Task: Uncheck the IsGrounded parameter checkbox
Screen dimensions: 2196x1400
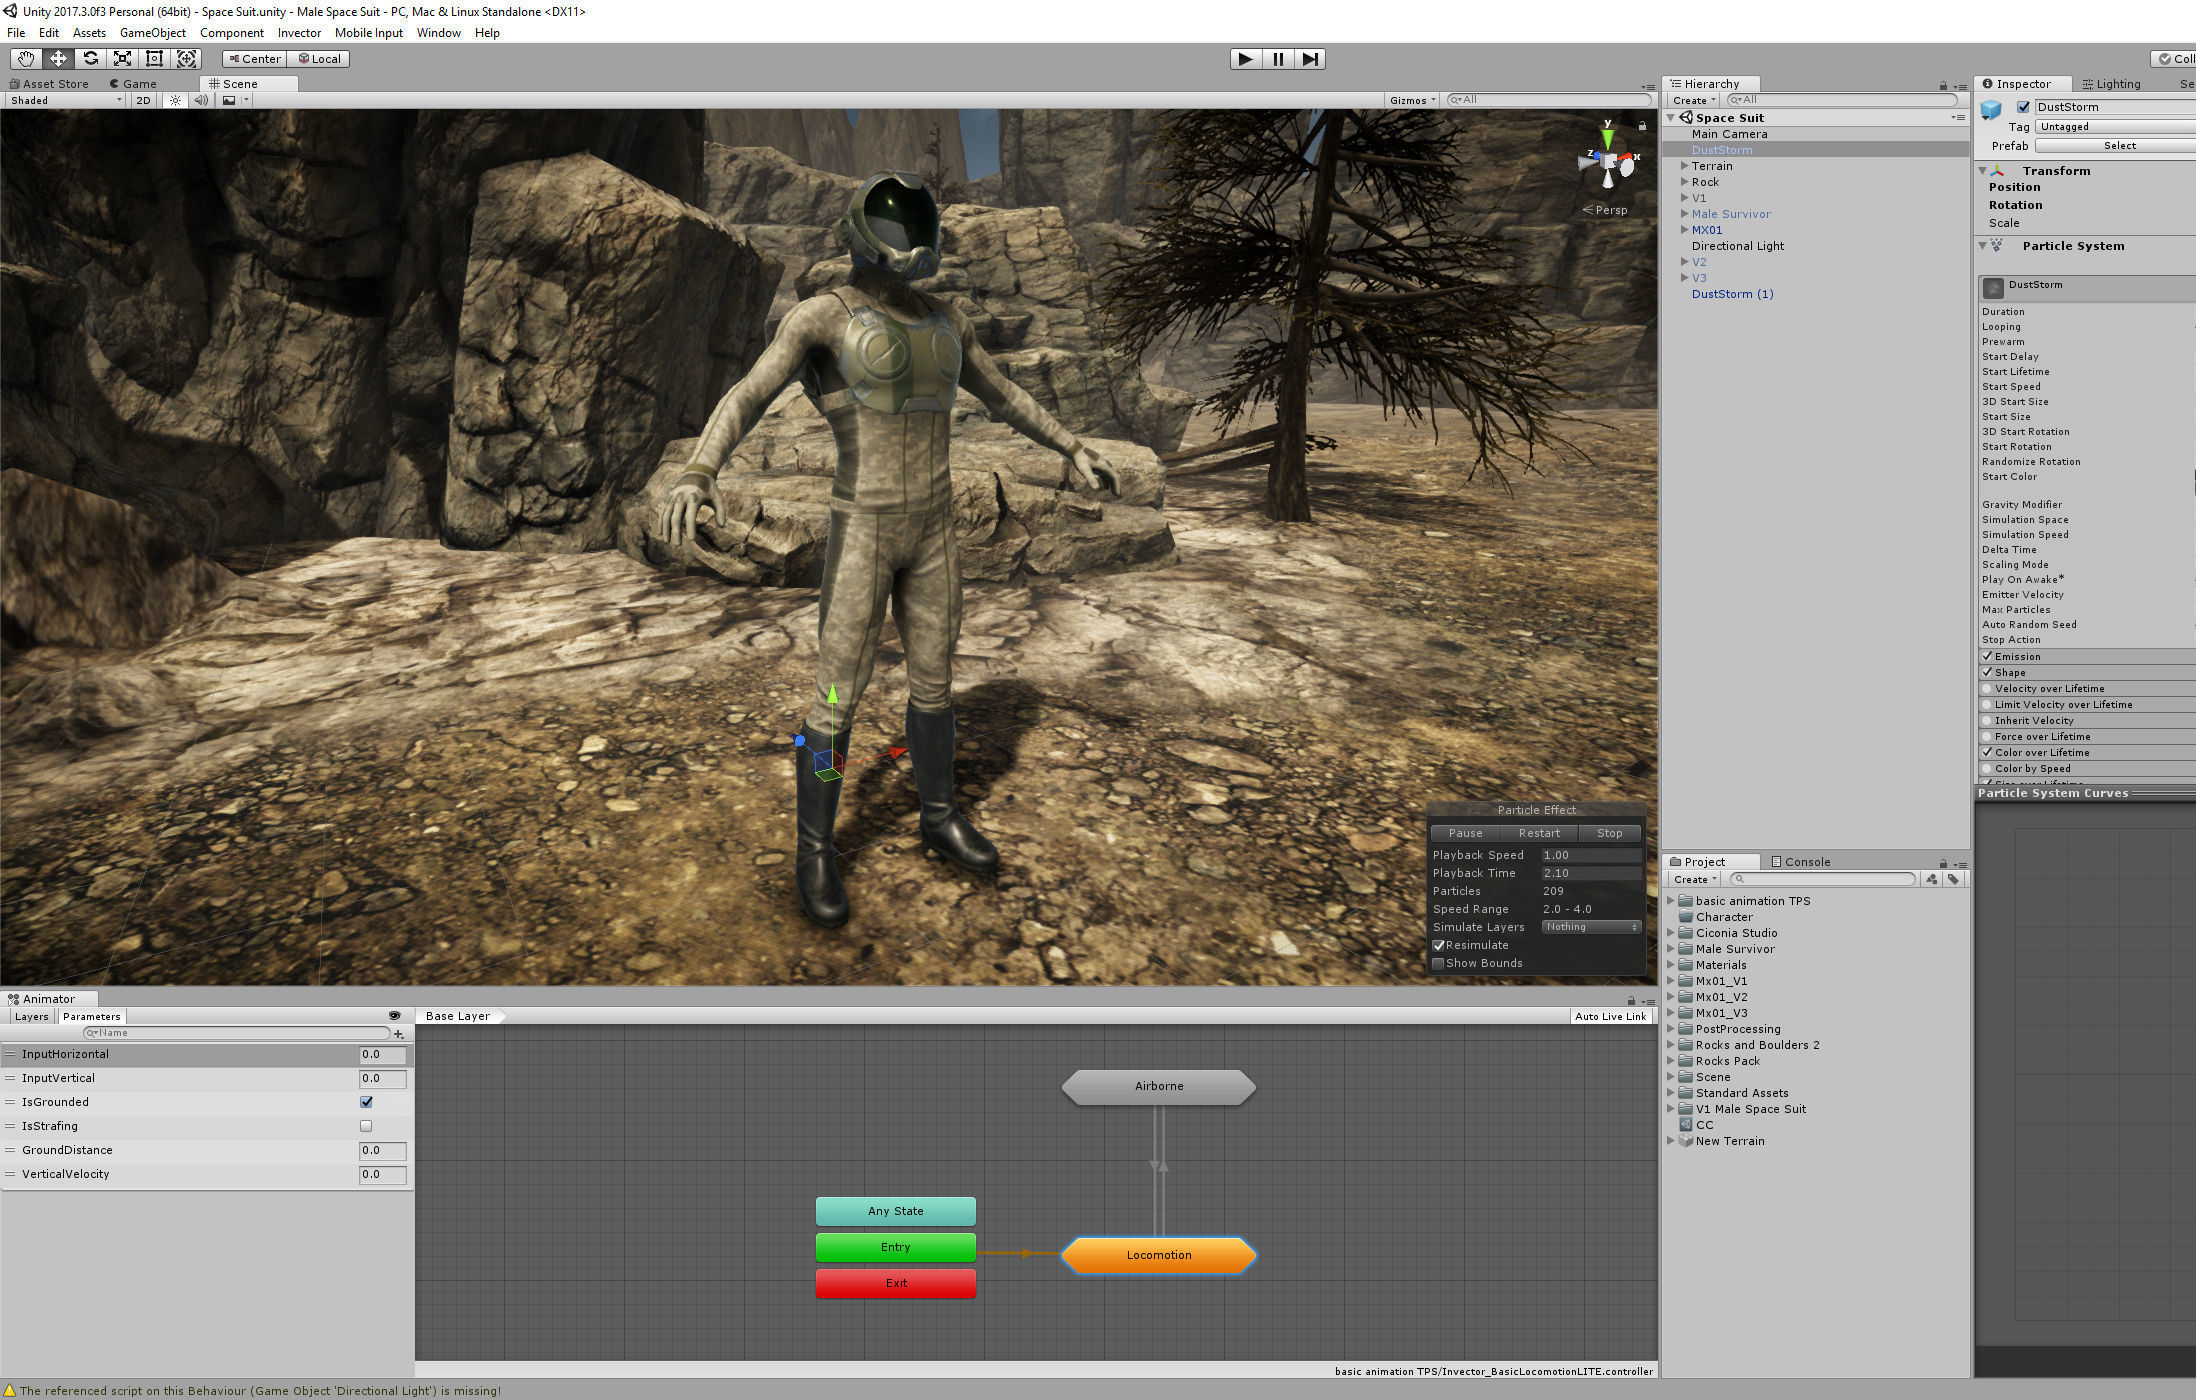Action: tap(366, 1102)
